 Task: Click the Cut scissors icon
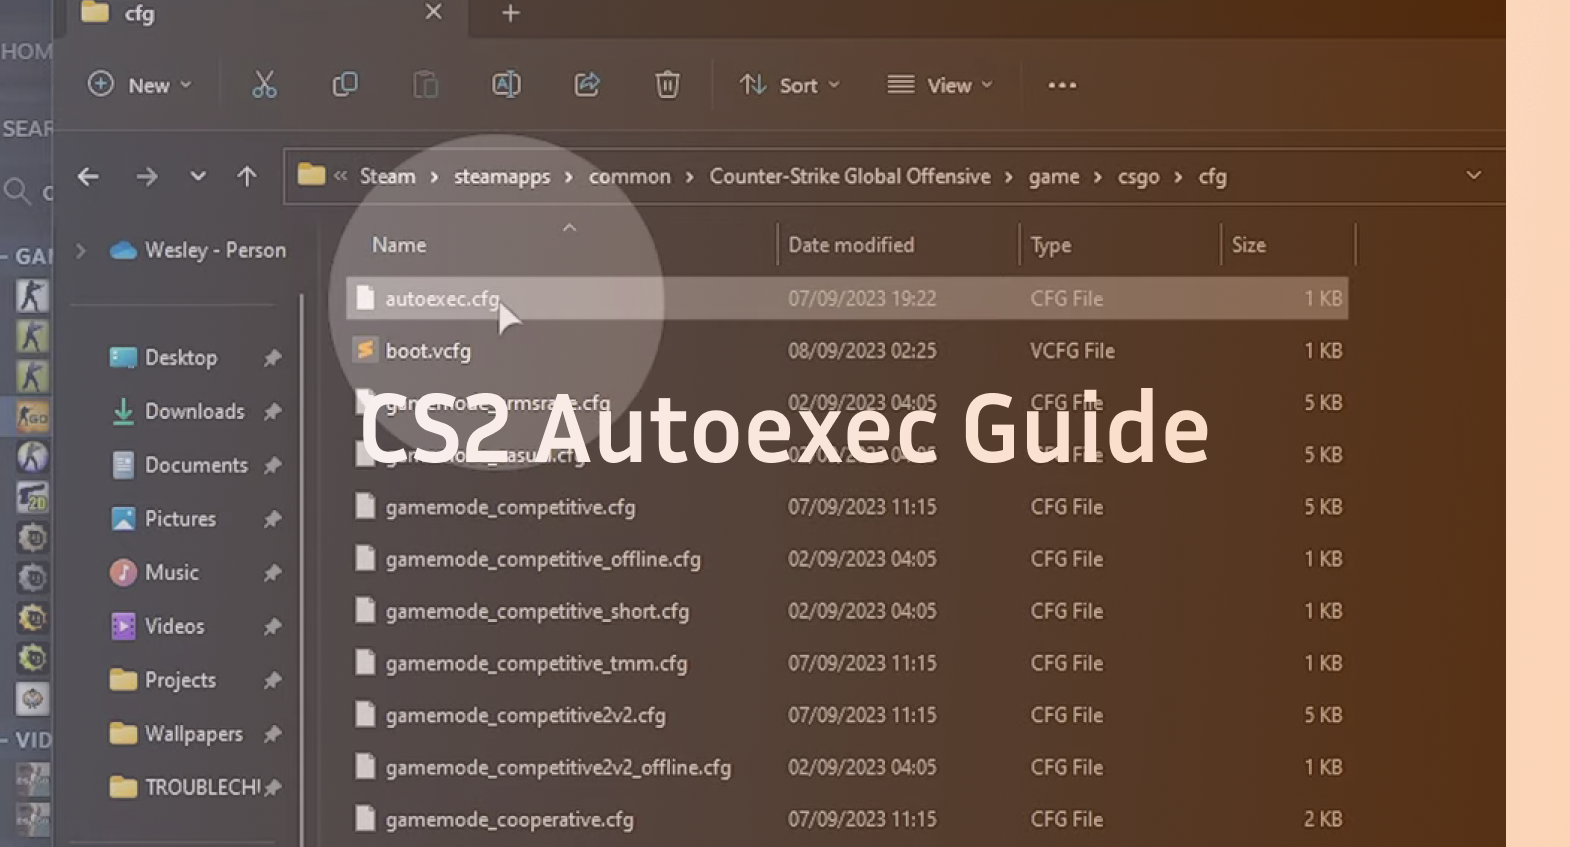264,85
